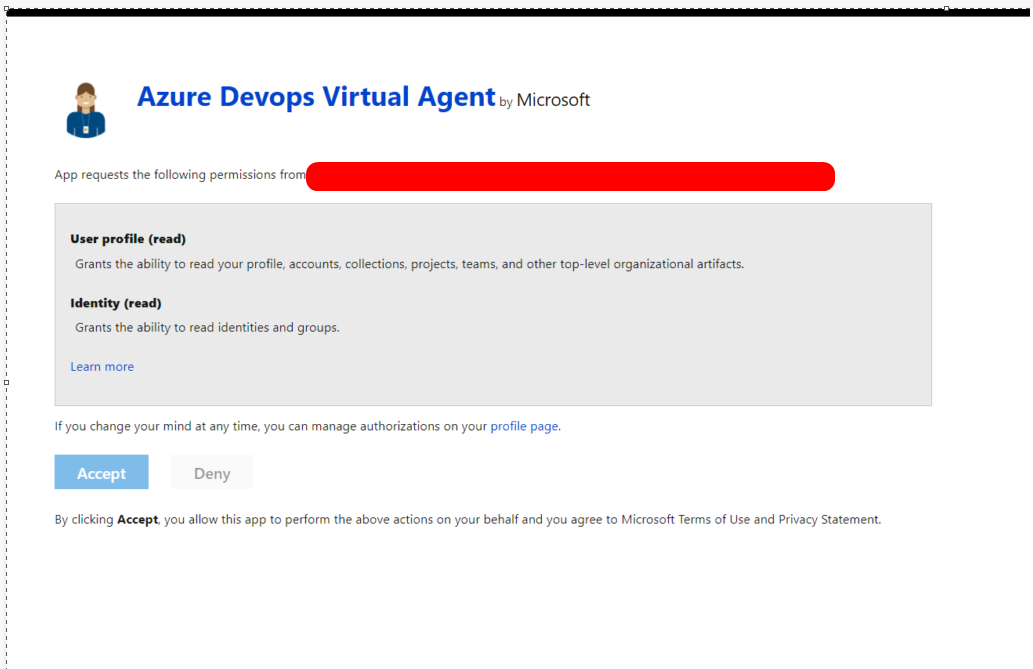This screenshot has height=669, width=1033.
Task: Click the Deny button
Action: tap(211, 471)
